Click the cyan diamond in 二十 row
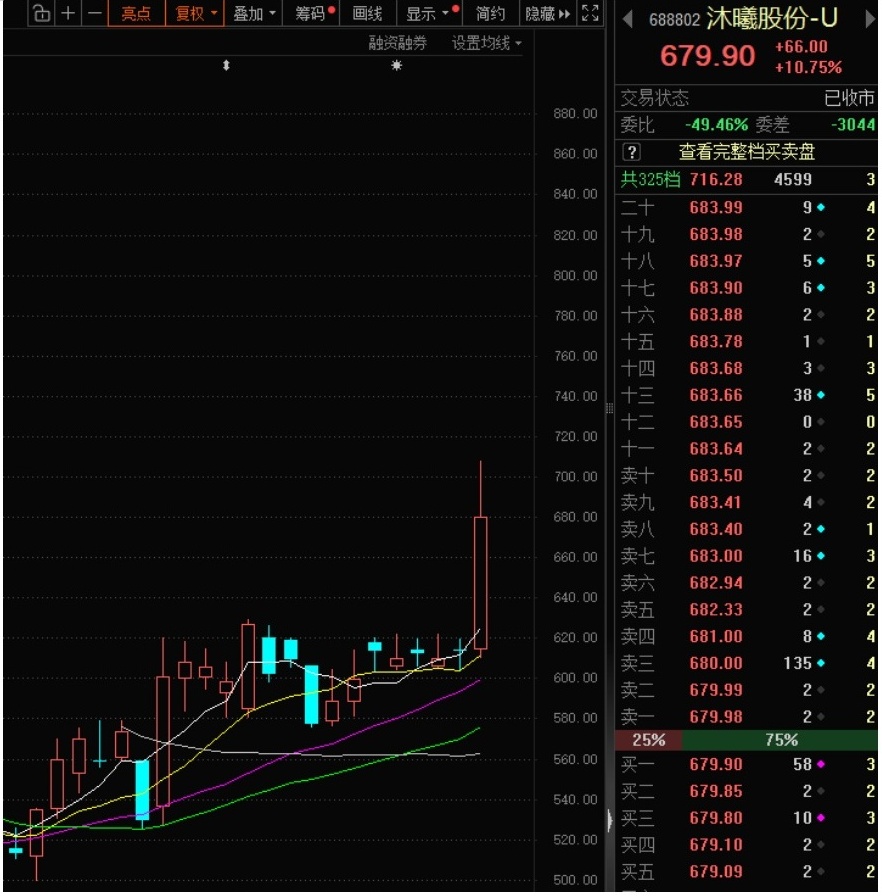Viewport: 882px width, 896px height. (x=821, y=207)
